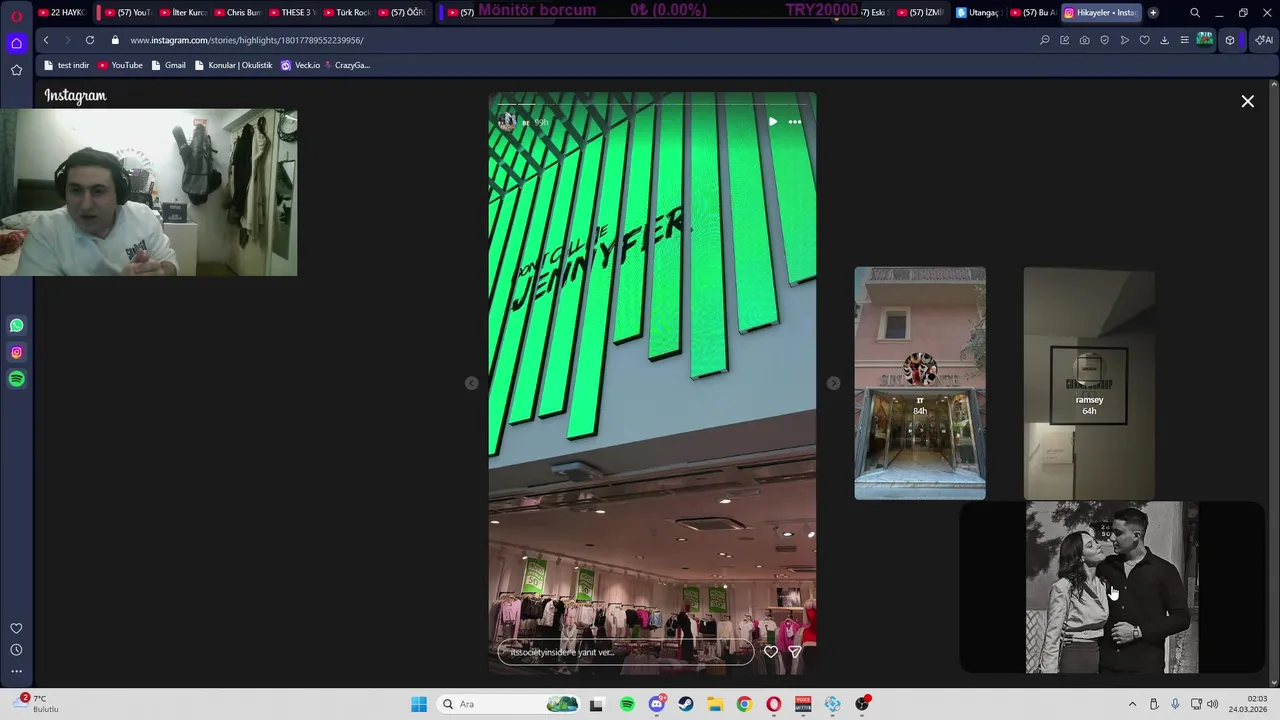Open extensions cube icon

tap(1230, 40)
